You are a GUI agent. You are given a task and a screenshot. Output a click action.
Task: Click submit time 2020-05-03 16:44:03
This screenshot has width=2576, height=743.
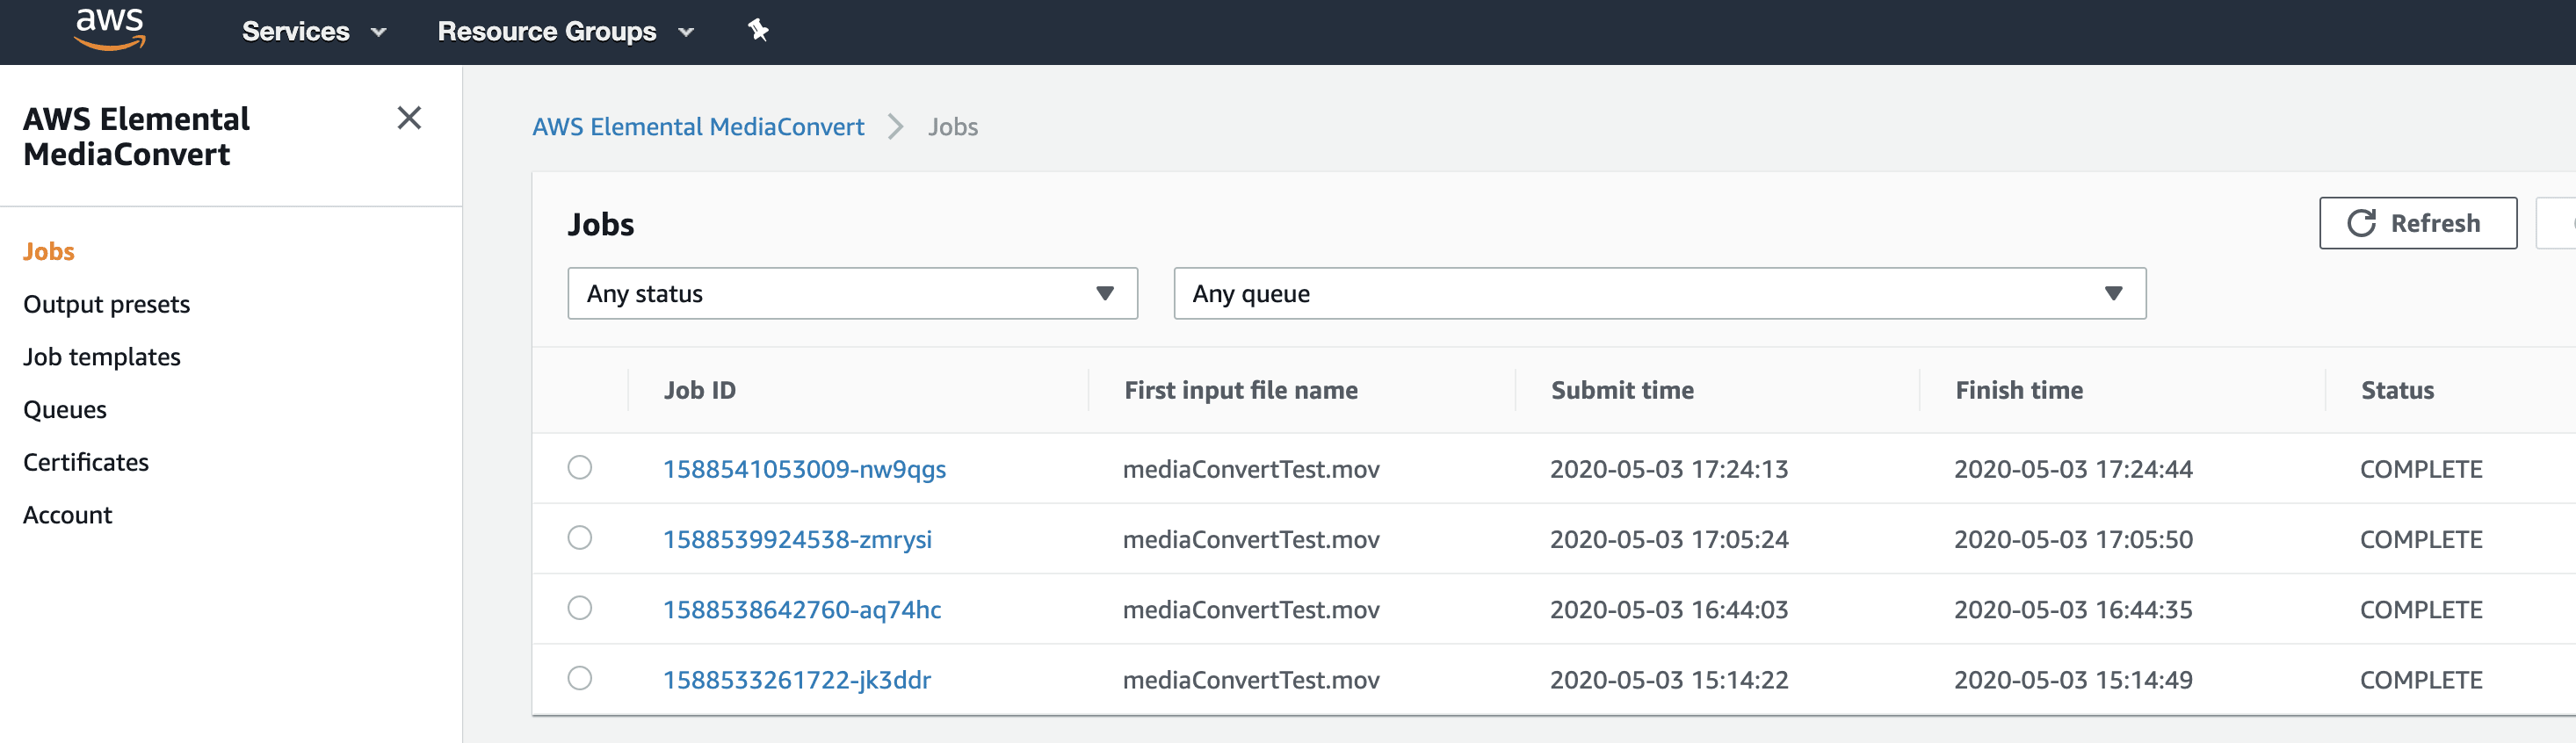1669,609
